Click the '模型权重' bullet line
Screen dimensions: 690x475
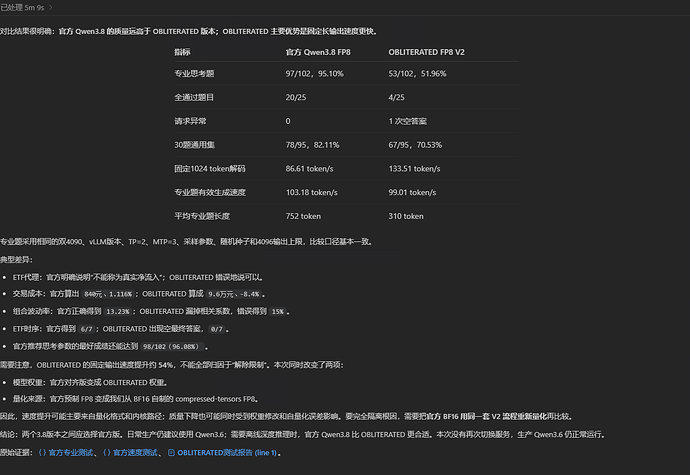tap(90, 383)
